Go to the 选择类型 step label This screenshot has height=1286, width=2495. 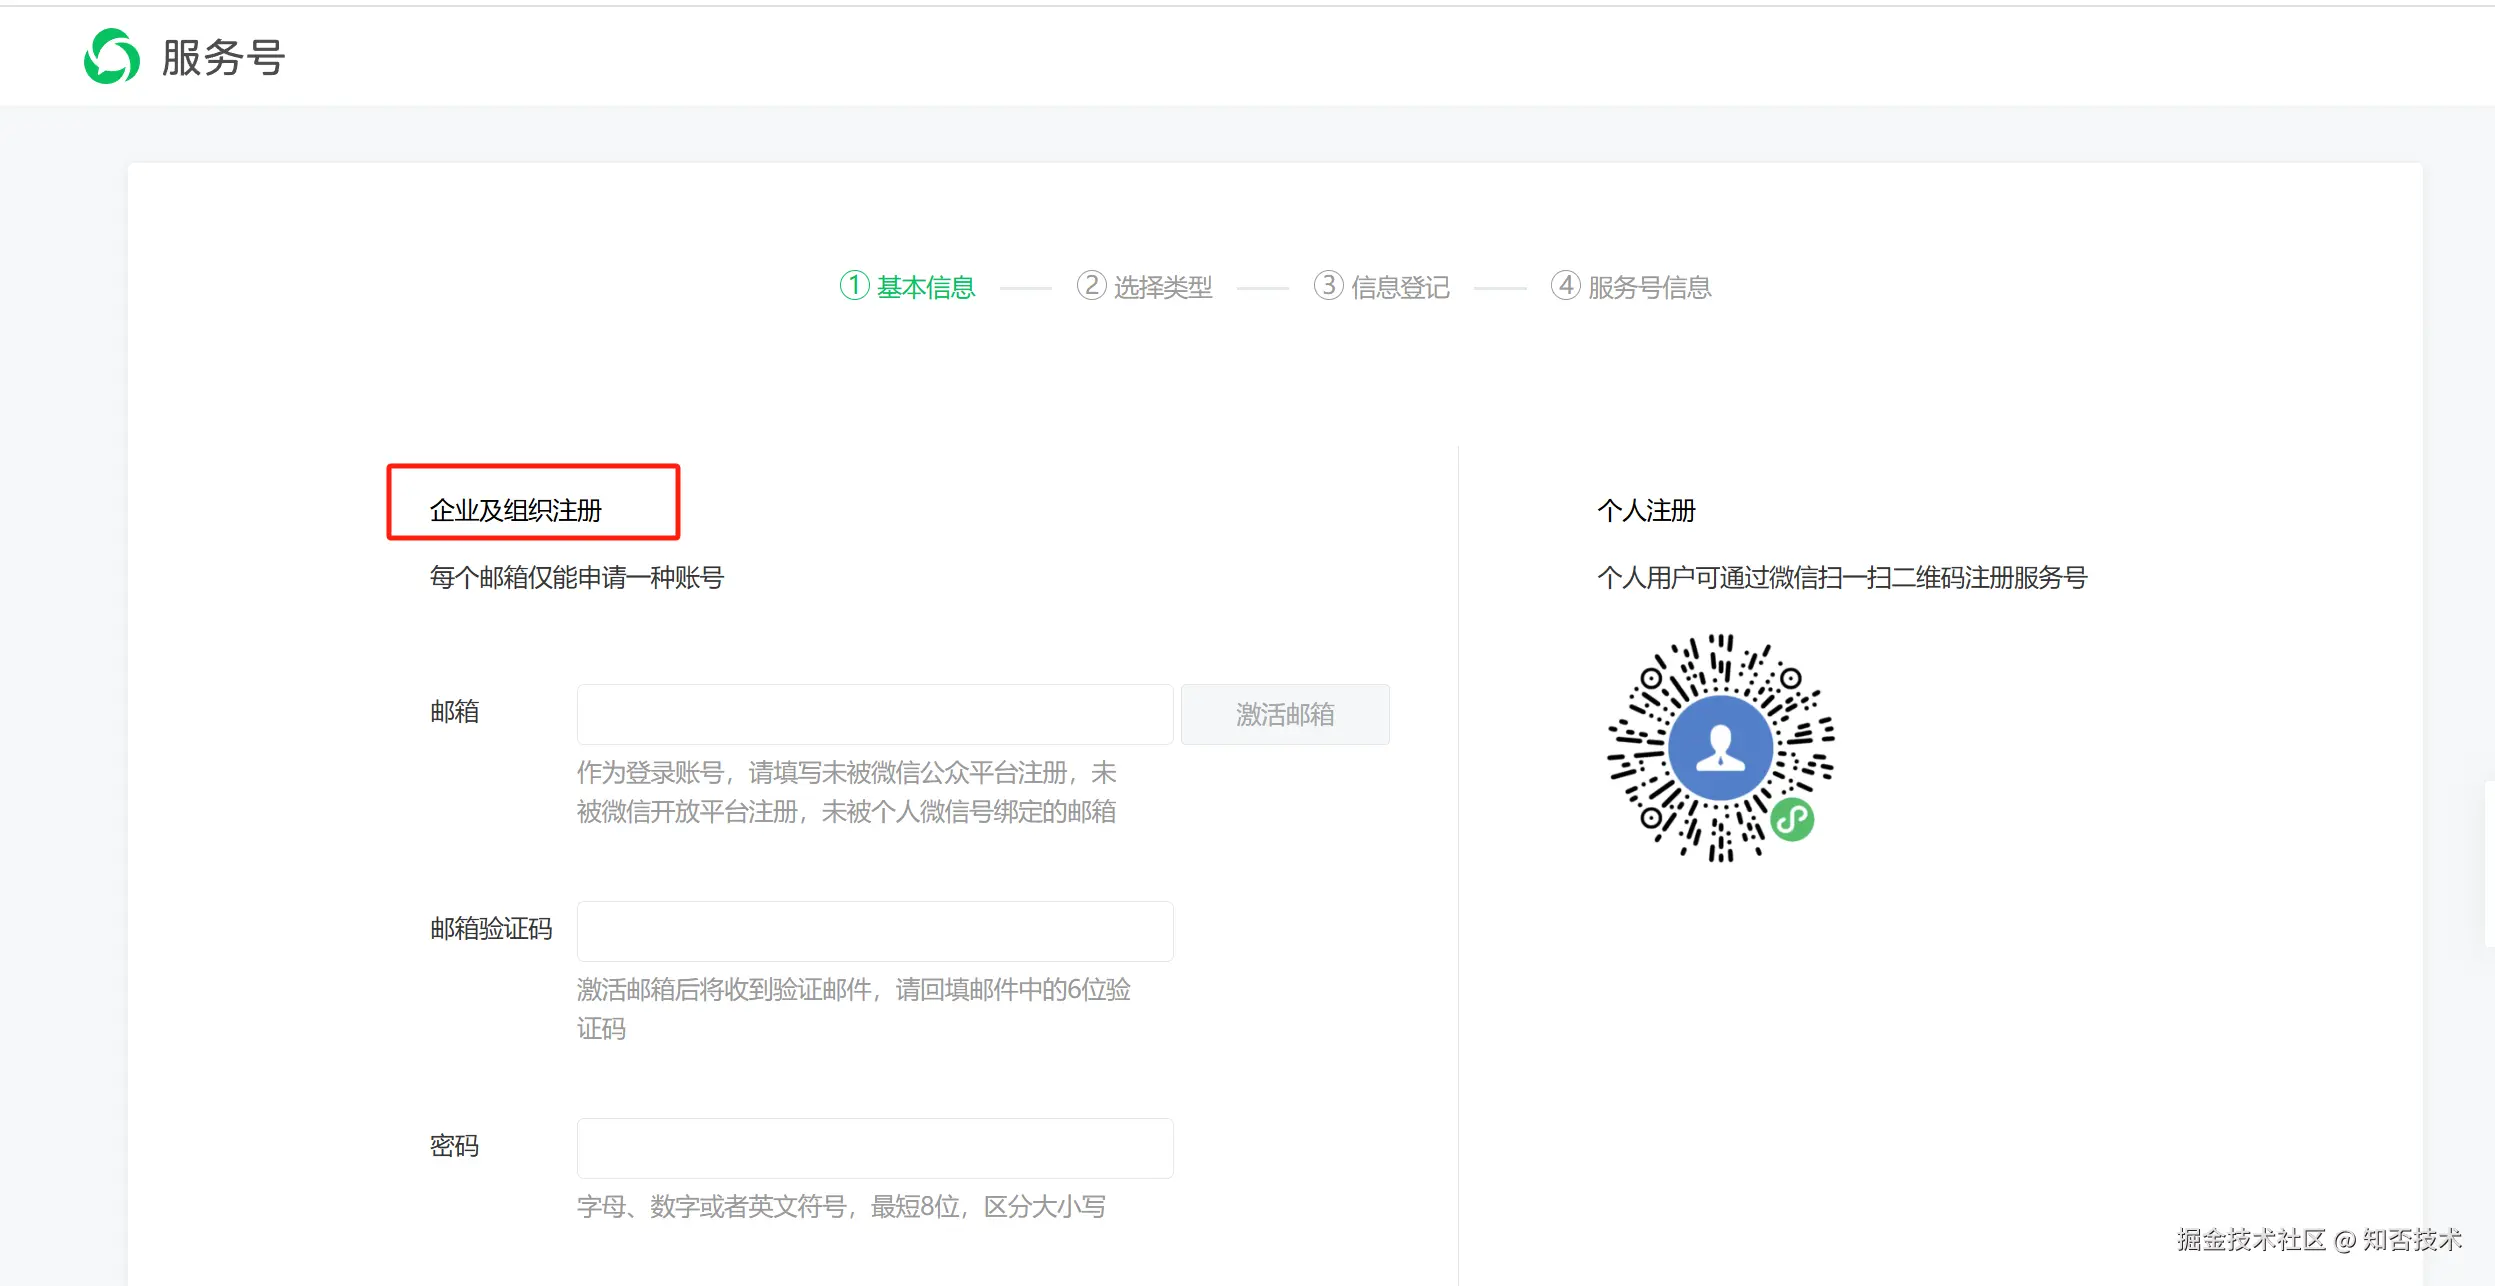point(1162,288)
